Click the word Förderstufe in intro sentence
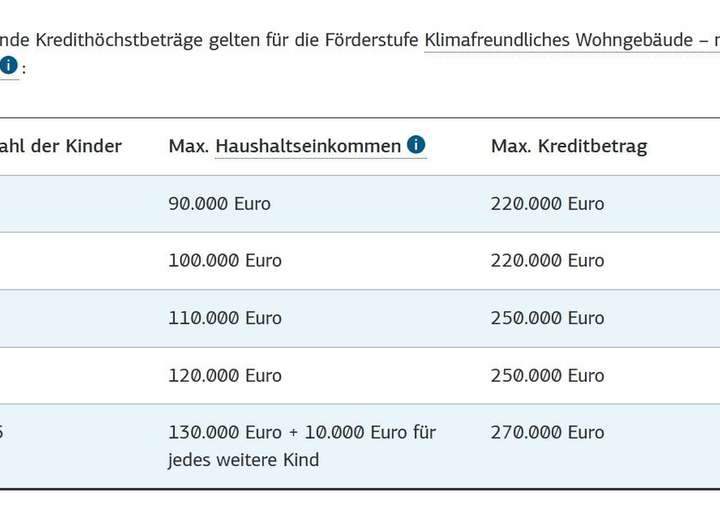Viewport: 720px width, 530px height. (x=371, y=40)
